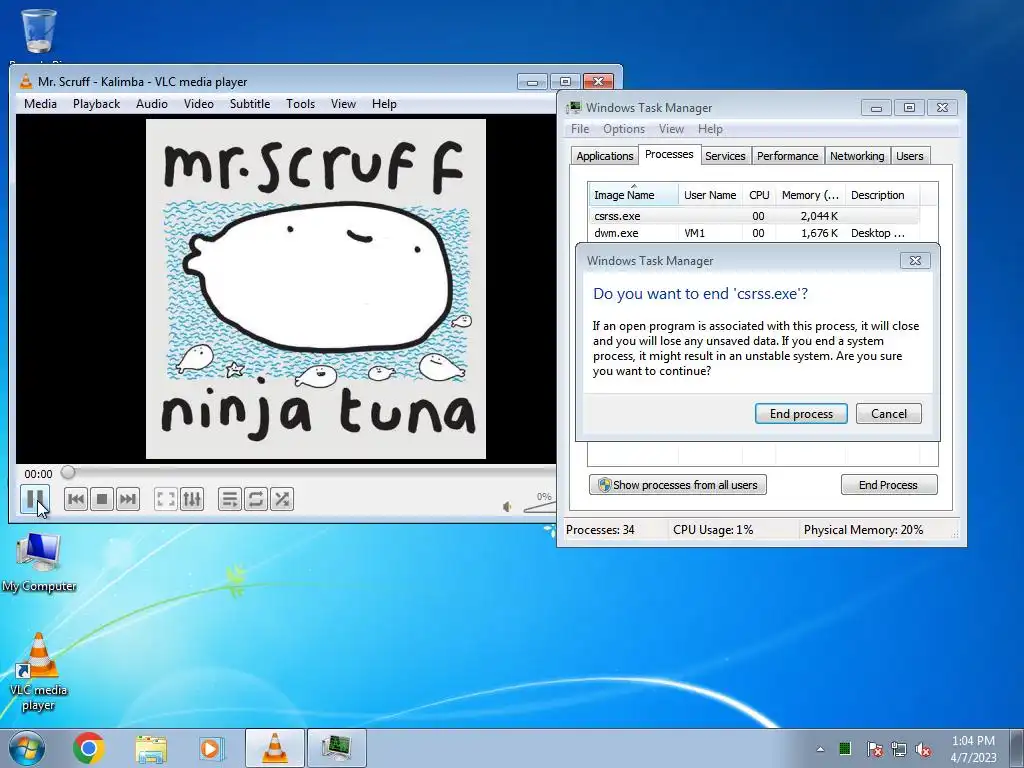Screen dimensions: 1024x768
Task: Switch to the Applications tab
Action: point(605,156)
